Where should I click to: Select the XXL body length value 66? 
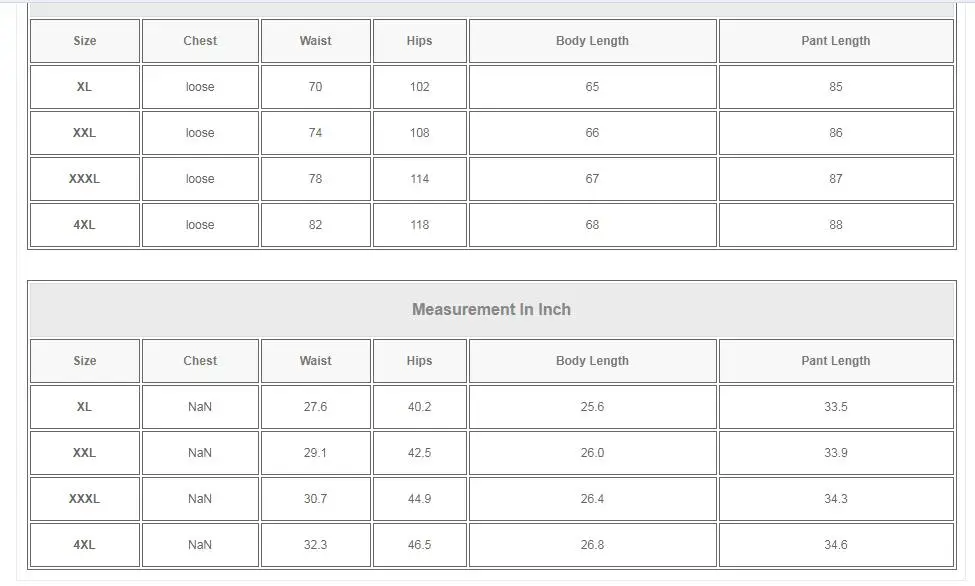pyautogui.click(x=592, y=133)
